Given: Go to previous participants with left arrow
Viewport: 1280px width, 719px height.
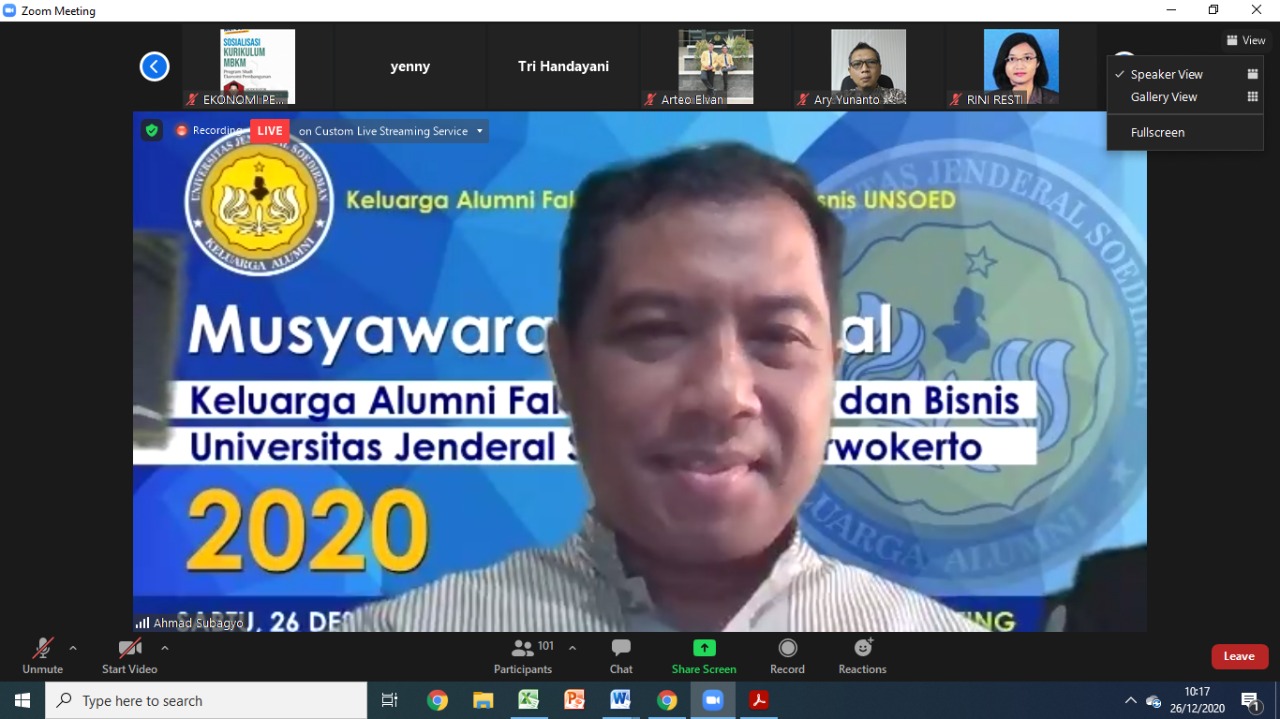Looking at the screenshot, I should (x=154, y=67).
